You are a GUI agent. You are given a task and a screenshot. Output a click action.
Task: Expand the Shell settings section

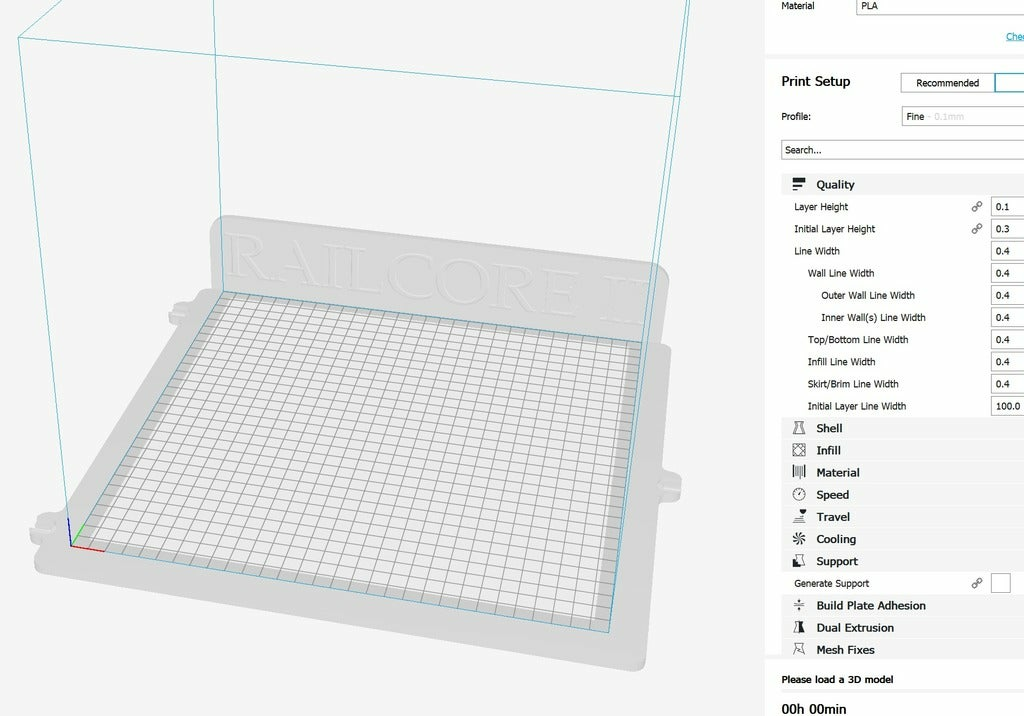(903, 428)
